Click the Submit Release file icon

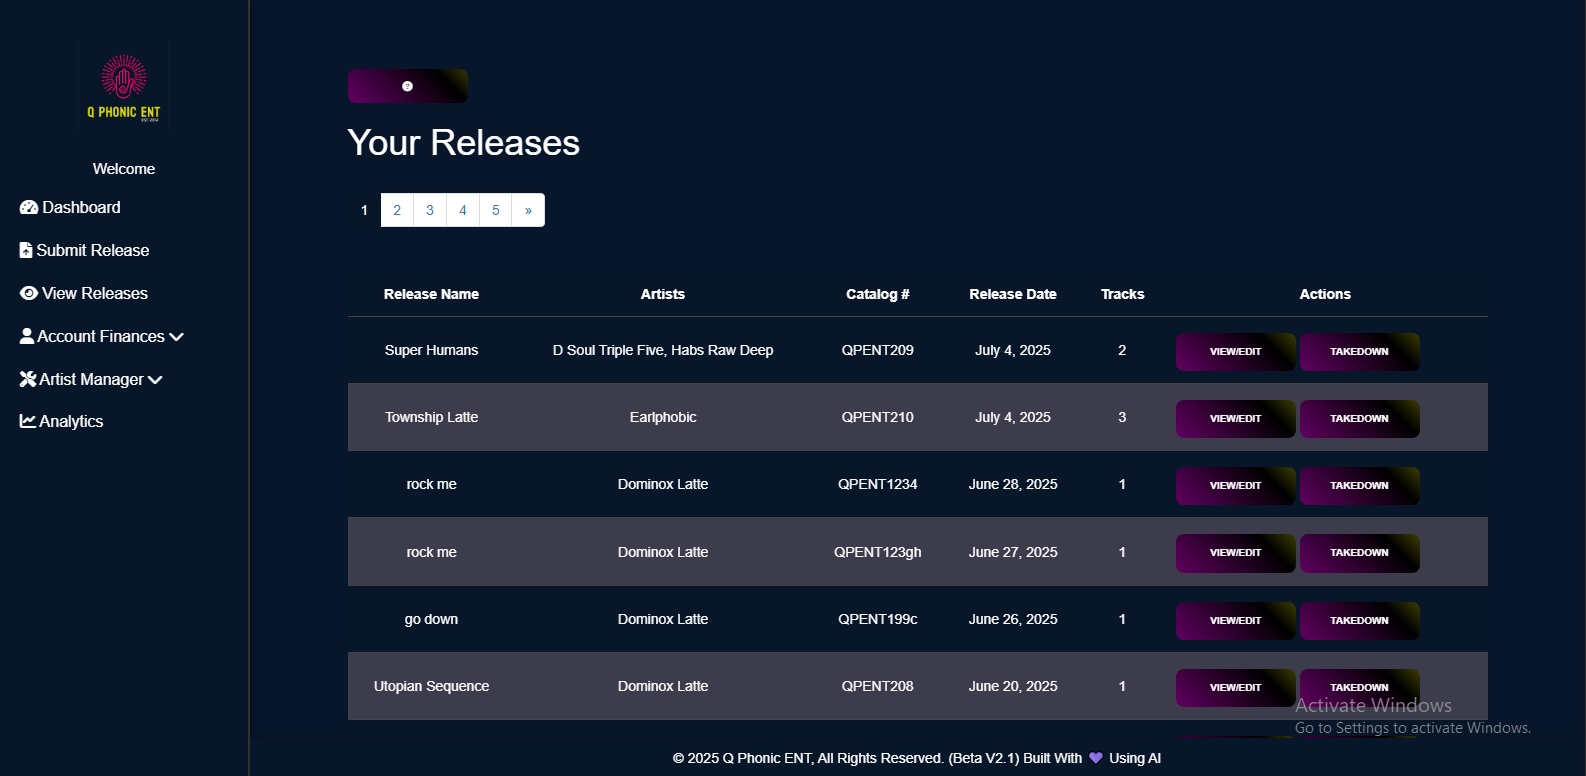pos(26,250)
